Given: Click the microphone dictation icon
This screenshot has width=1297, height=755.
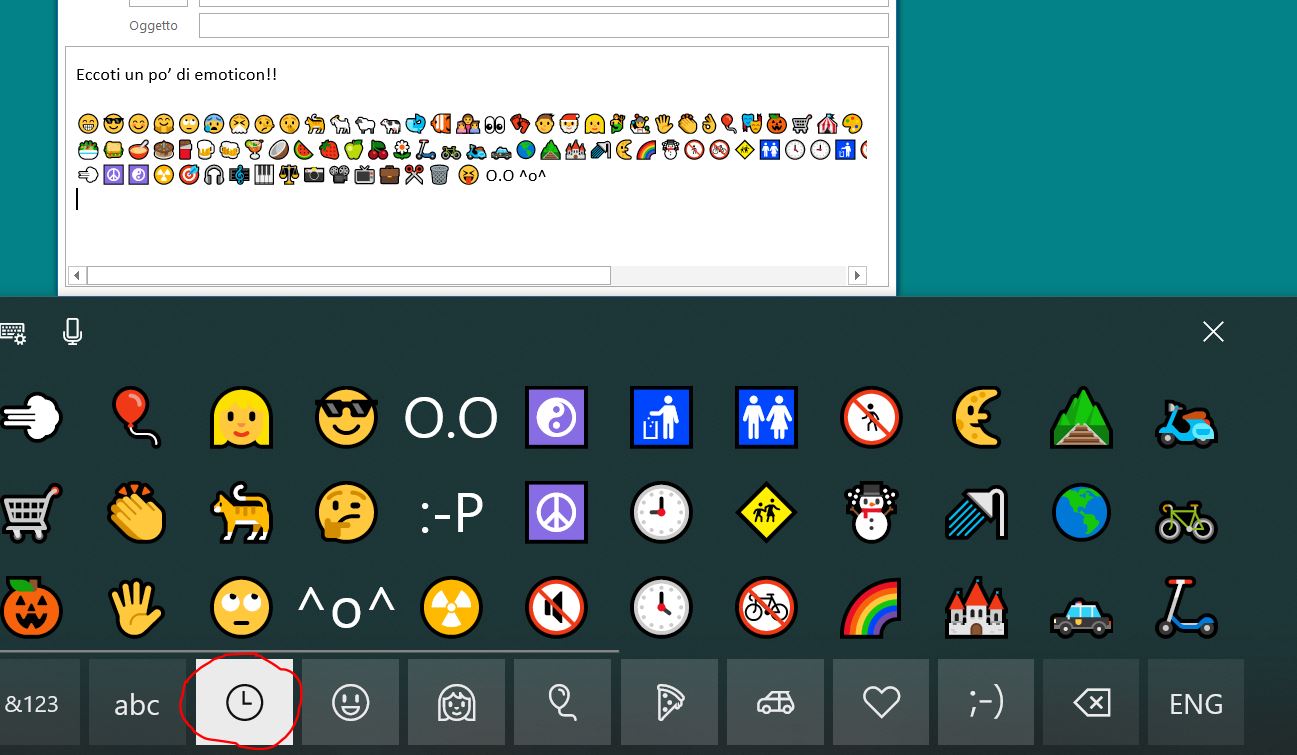Looking at the screenshot, I should tap(72, 332).
